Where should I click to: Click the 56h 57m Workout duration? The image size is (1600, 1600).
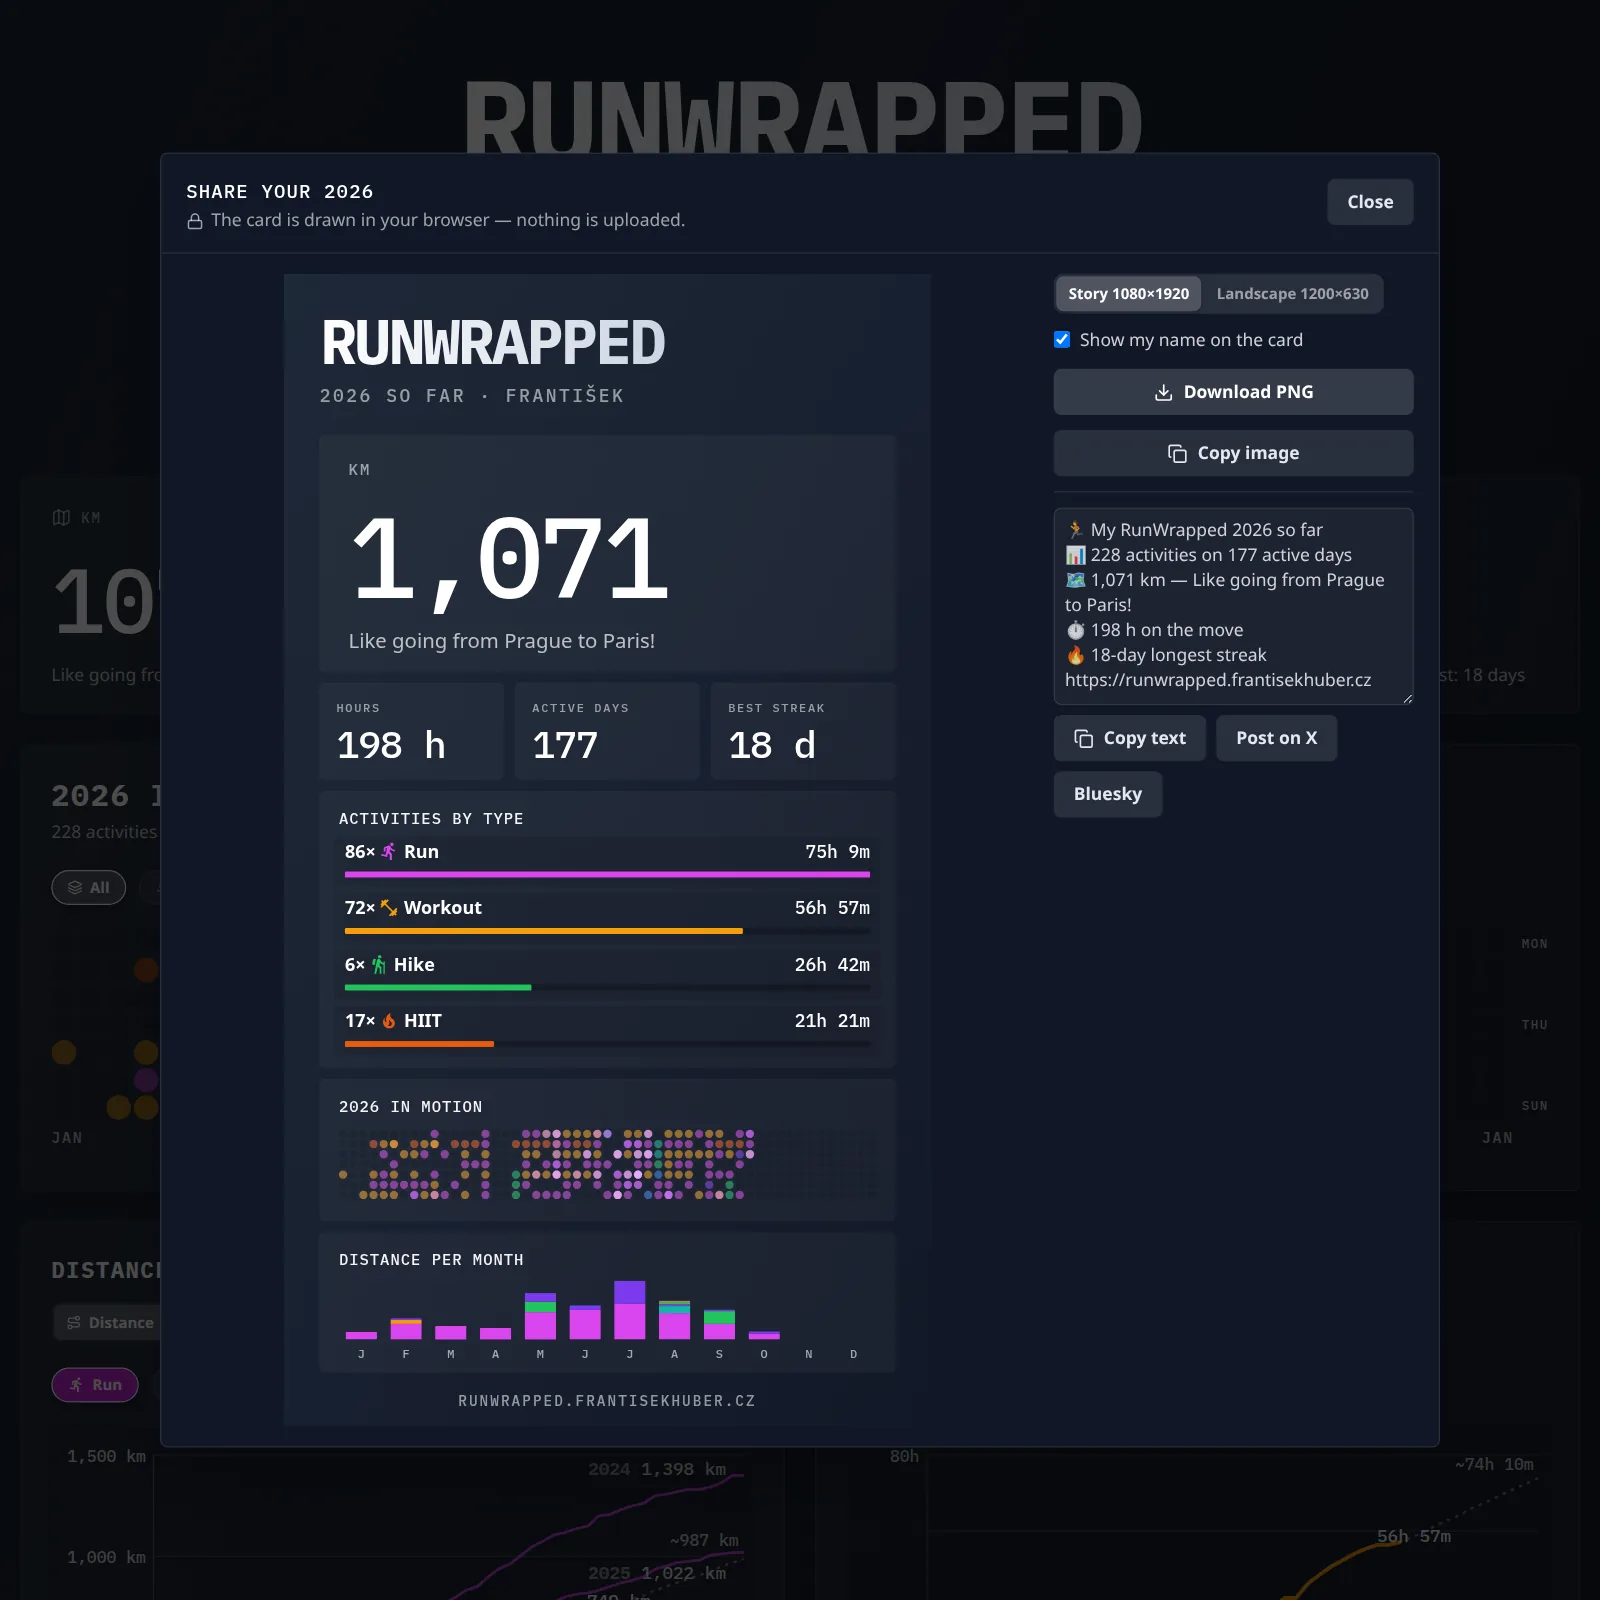click(832, 908)
